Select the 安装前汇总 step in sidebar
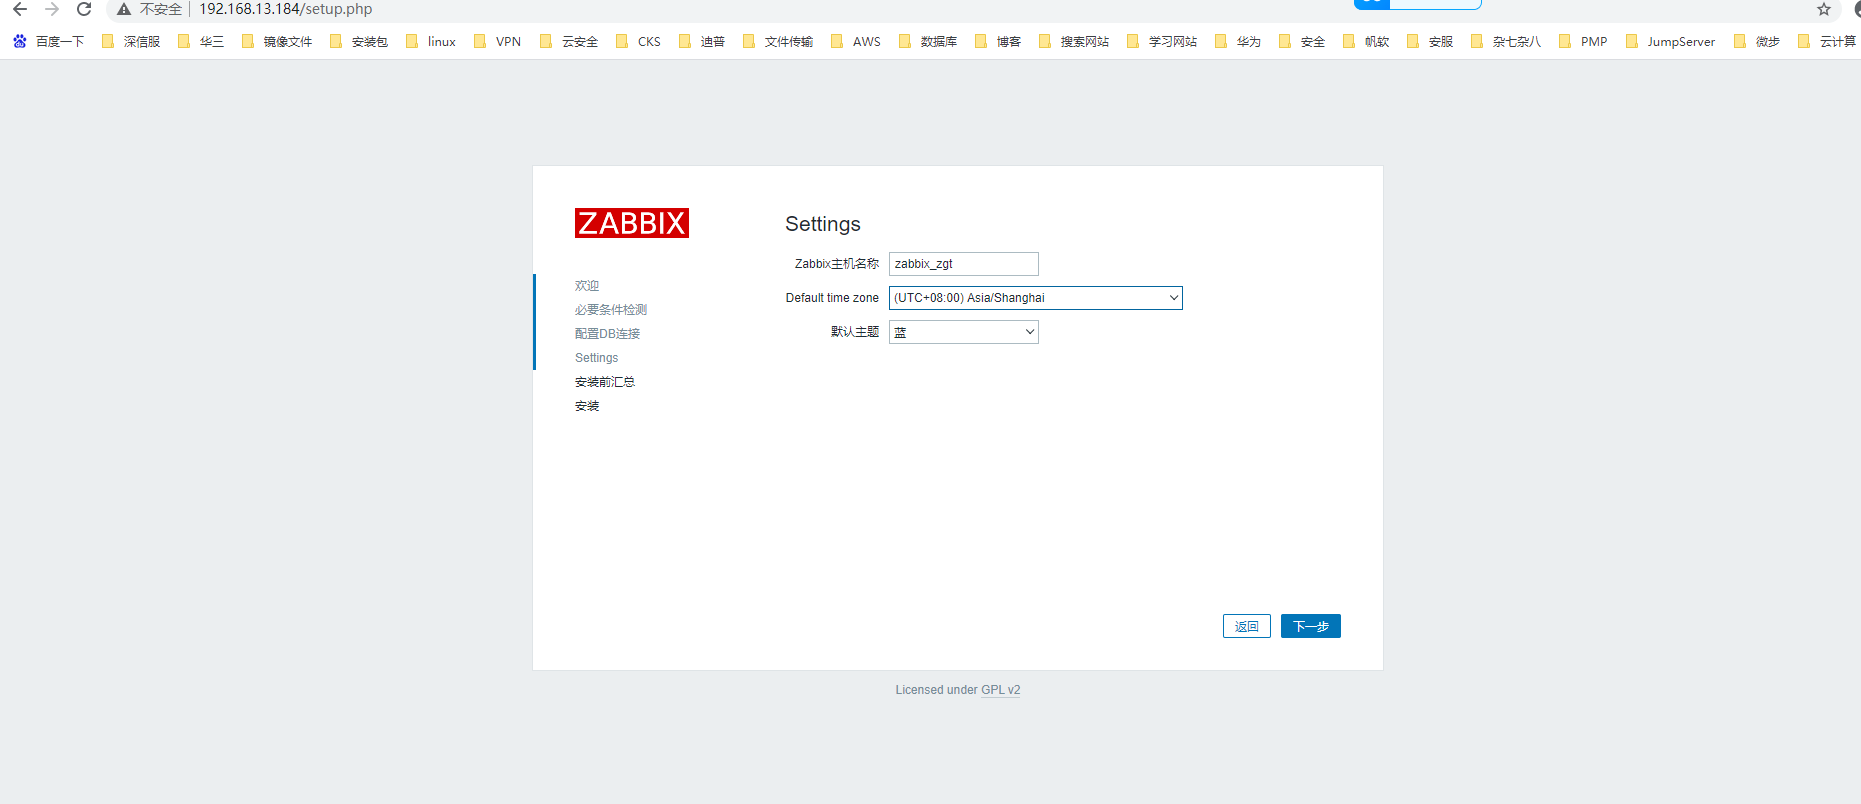1861x804 pixels. (605, 382)
